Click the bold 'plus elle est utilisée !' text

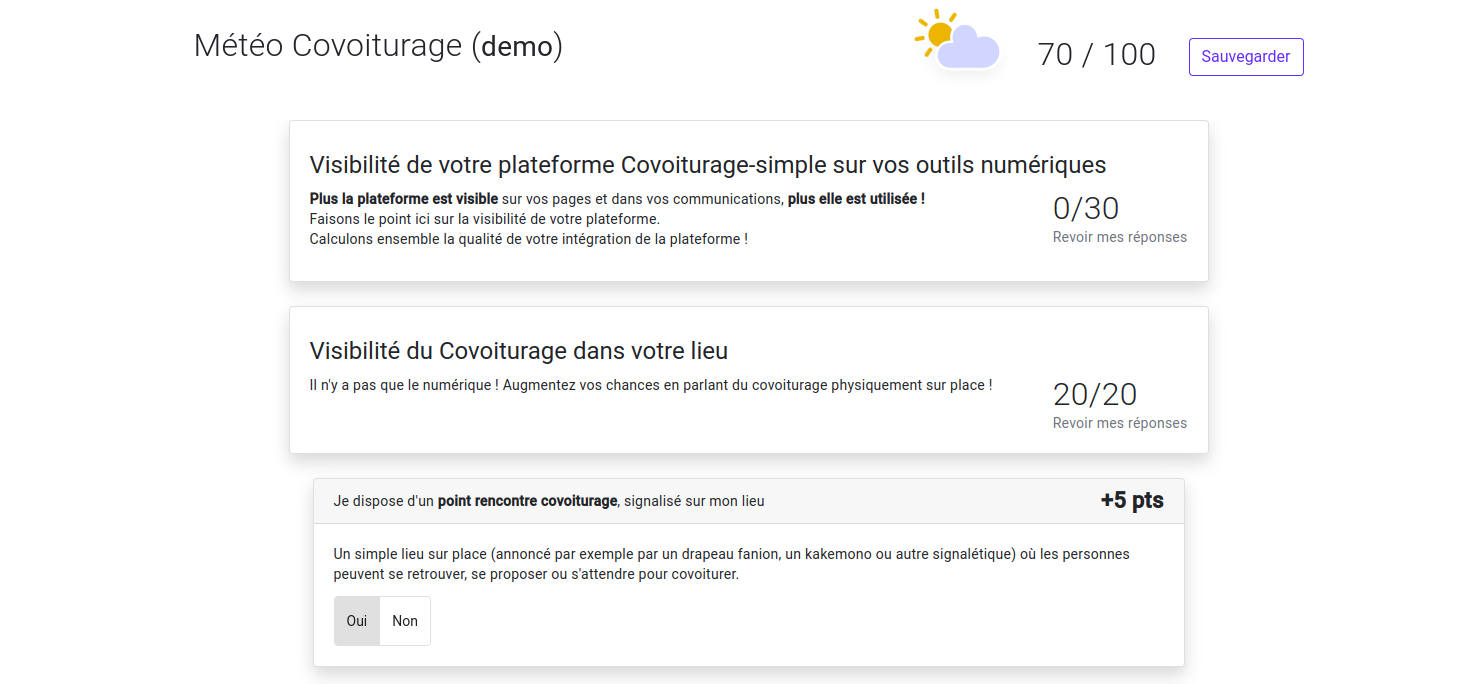pyautogui.click(x=856, y=199)
